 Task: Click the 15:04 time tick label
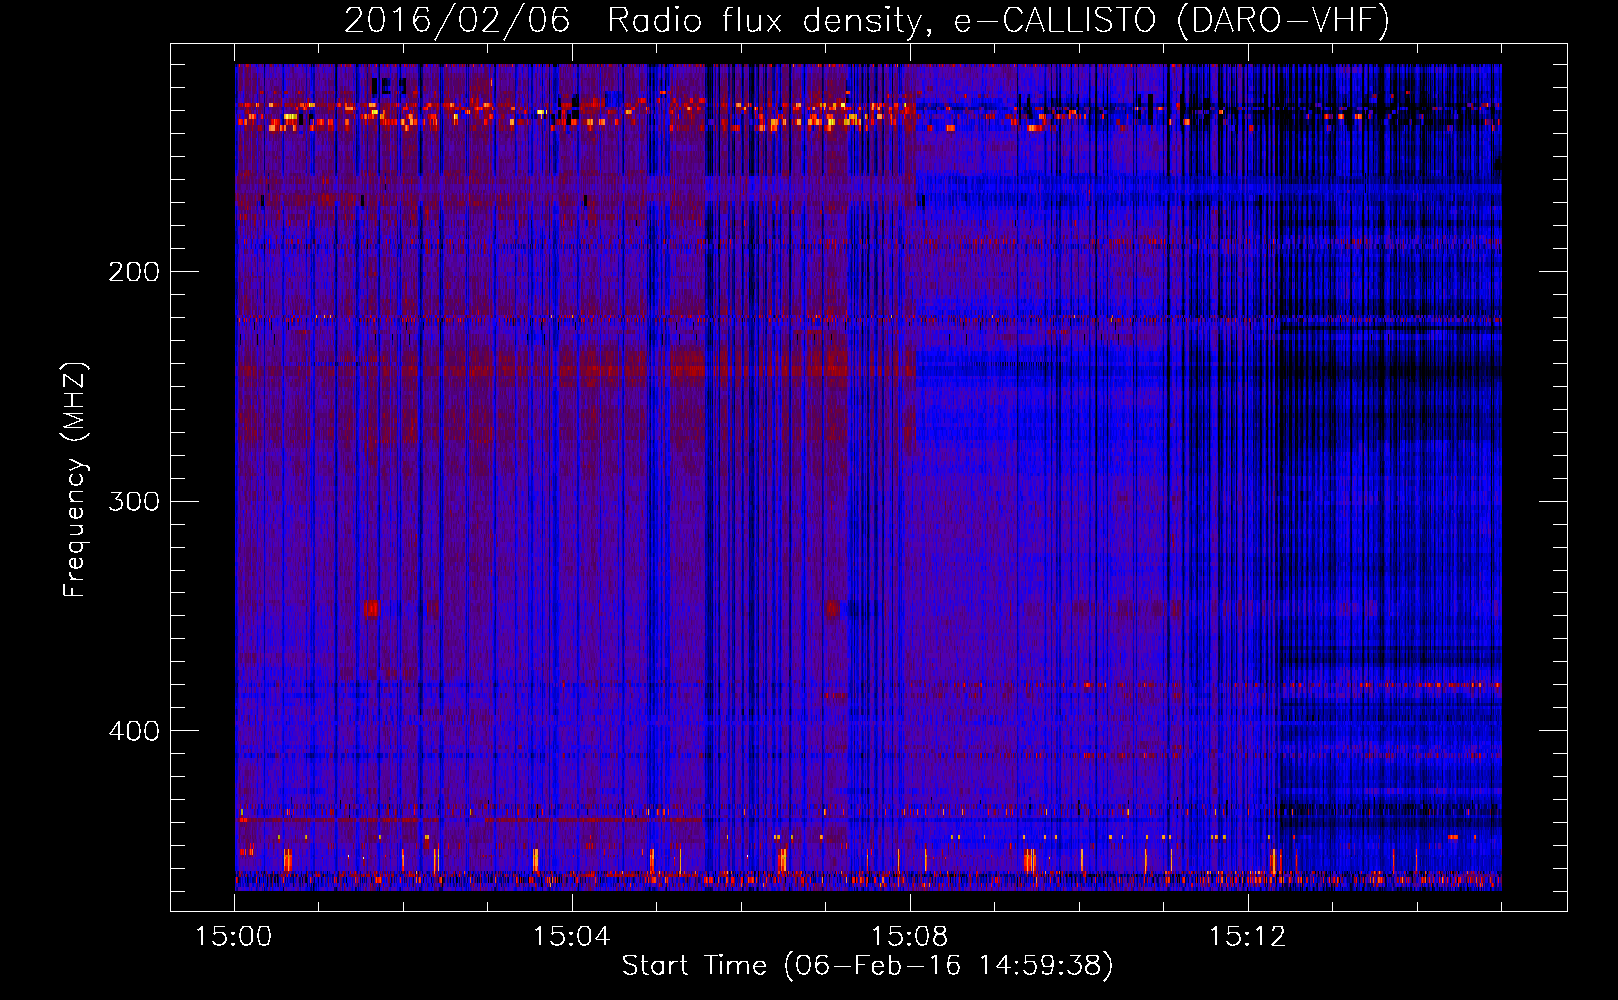click(x=571, y=937)
